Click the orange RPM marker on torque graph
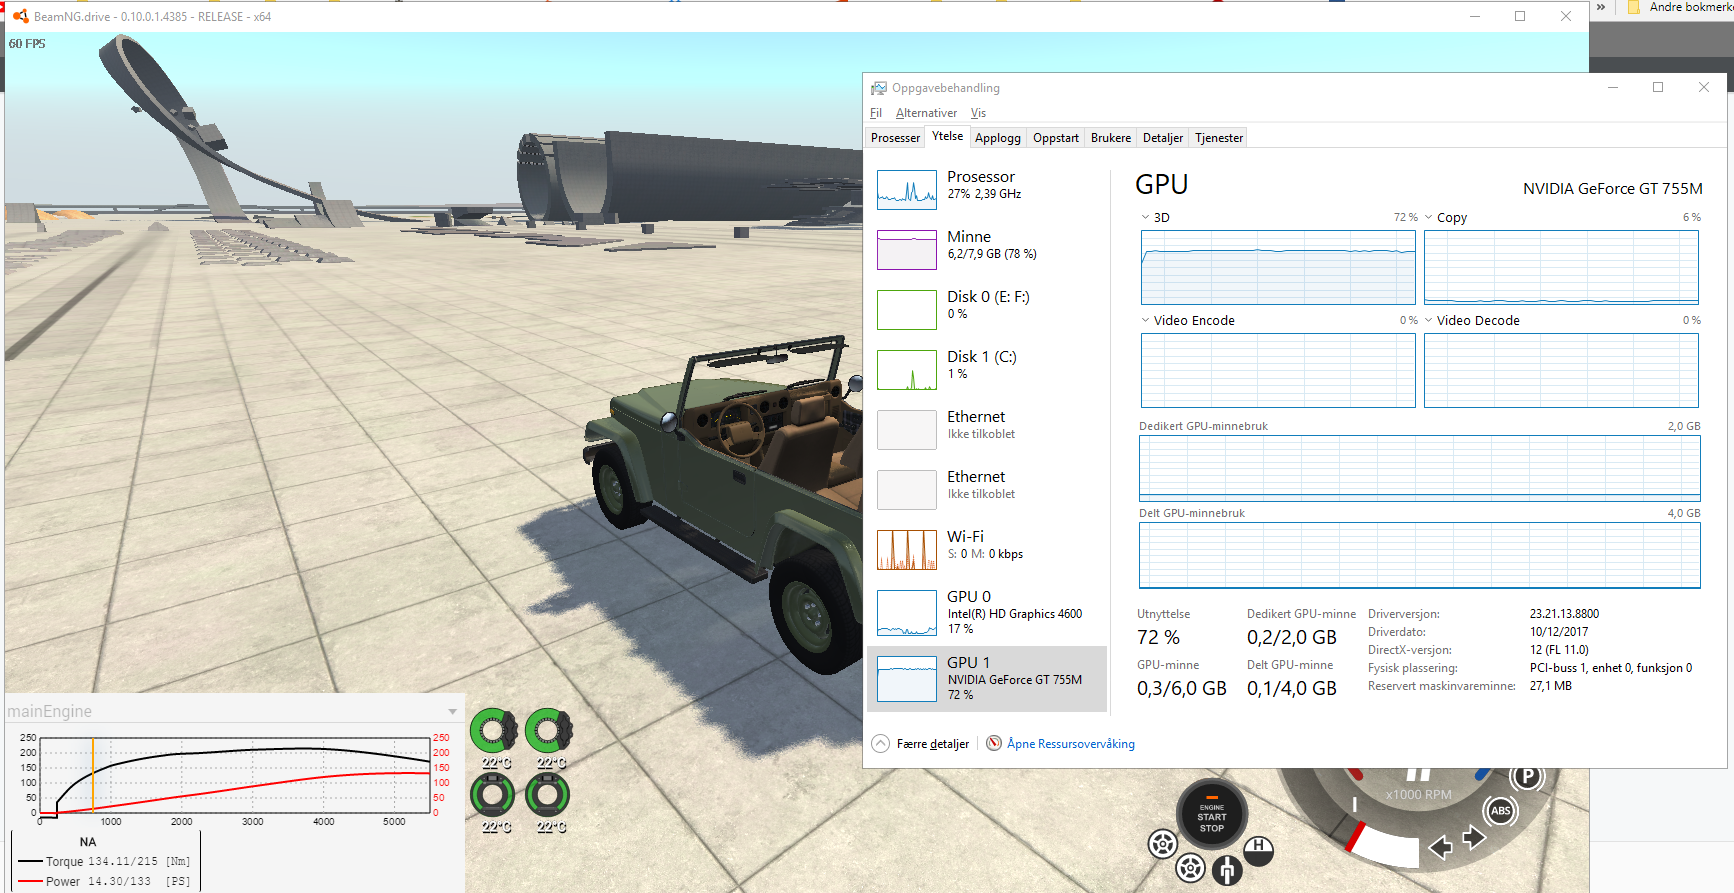The image size is (1734, 893). tap(93, 777)
